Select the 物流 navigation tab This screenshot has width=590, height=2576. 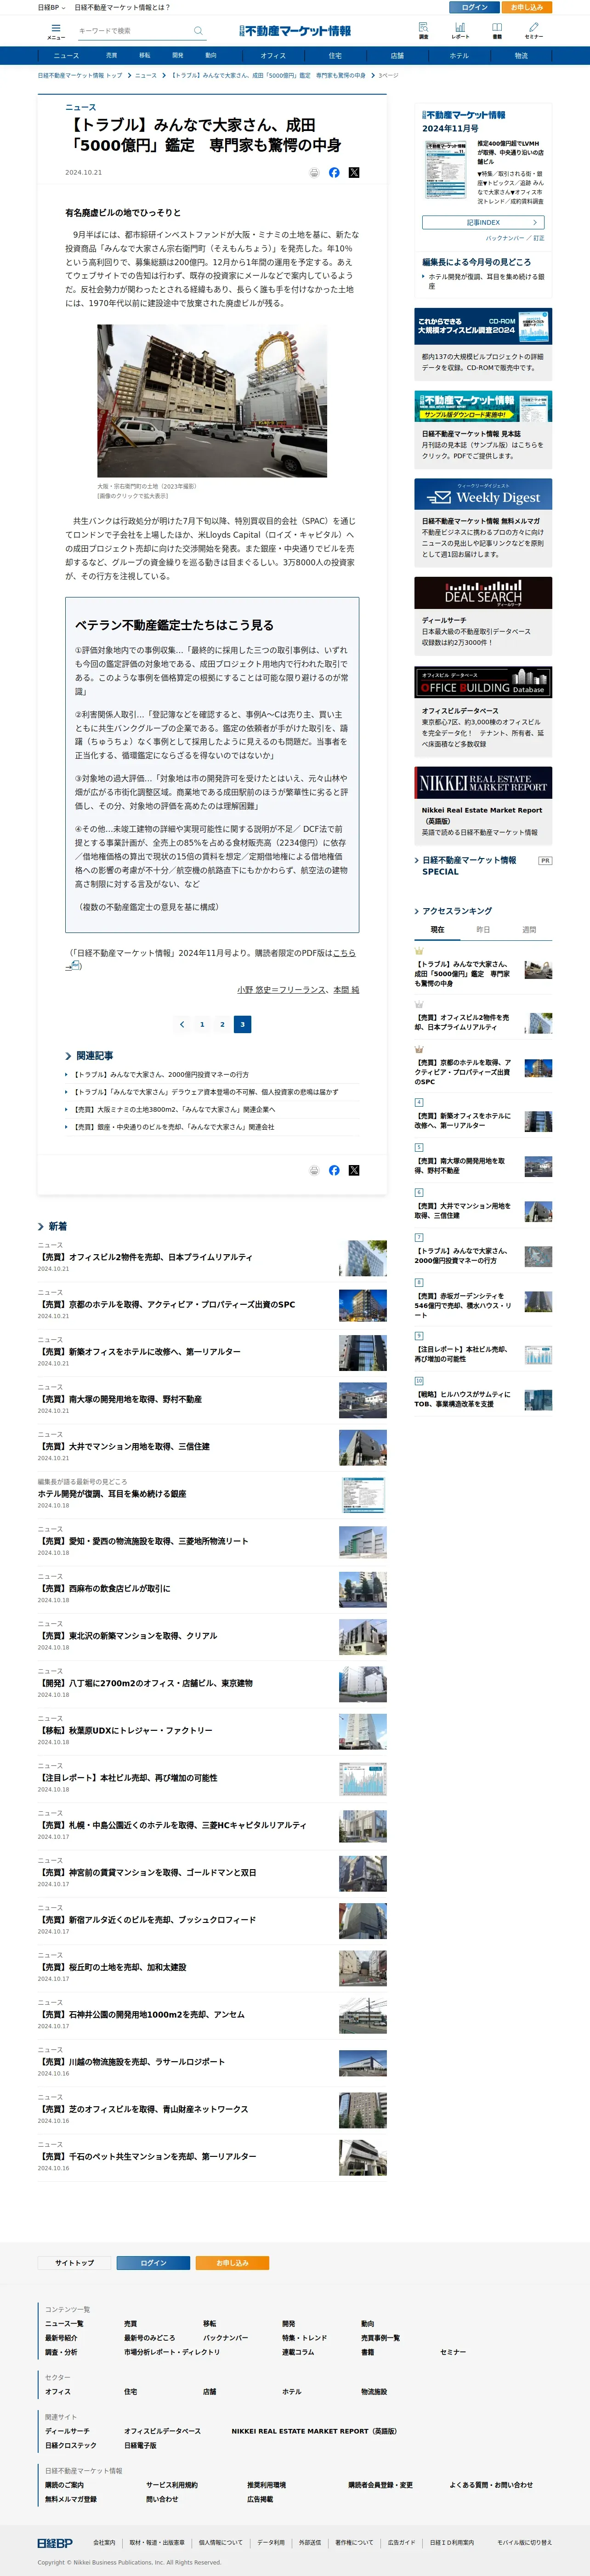[x=521, y=56]
